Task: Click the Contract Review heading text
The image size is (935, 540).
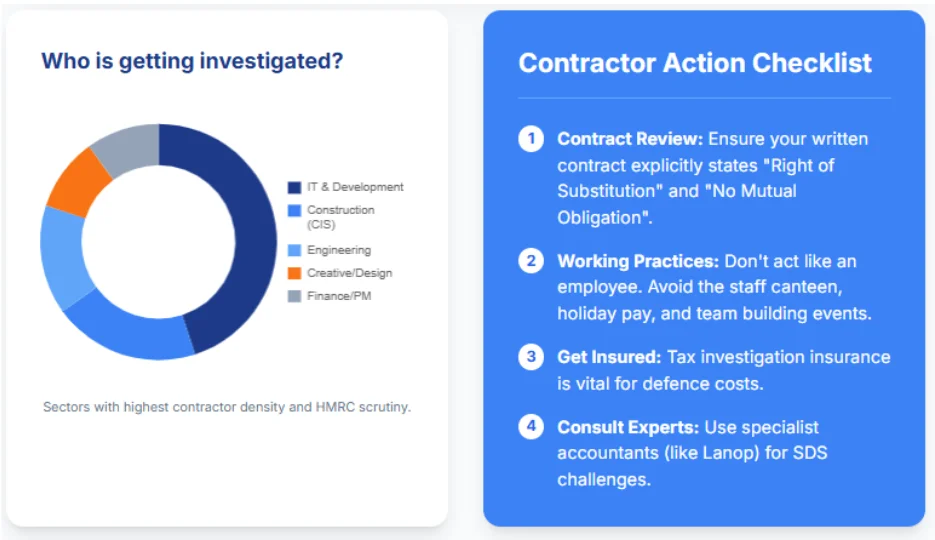Action: pos(630,139)
